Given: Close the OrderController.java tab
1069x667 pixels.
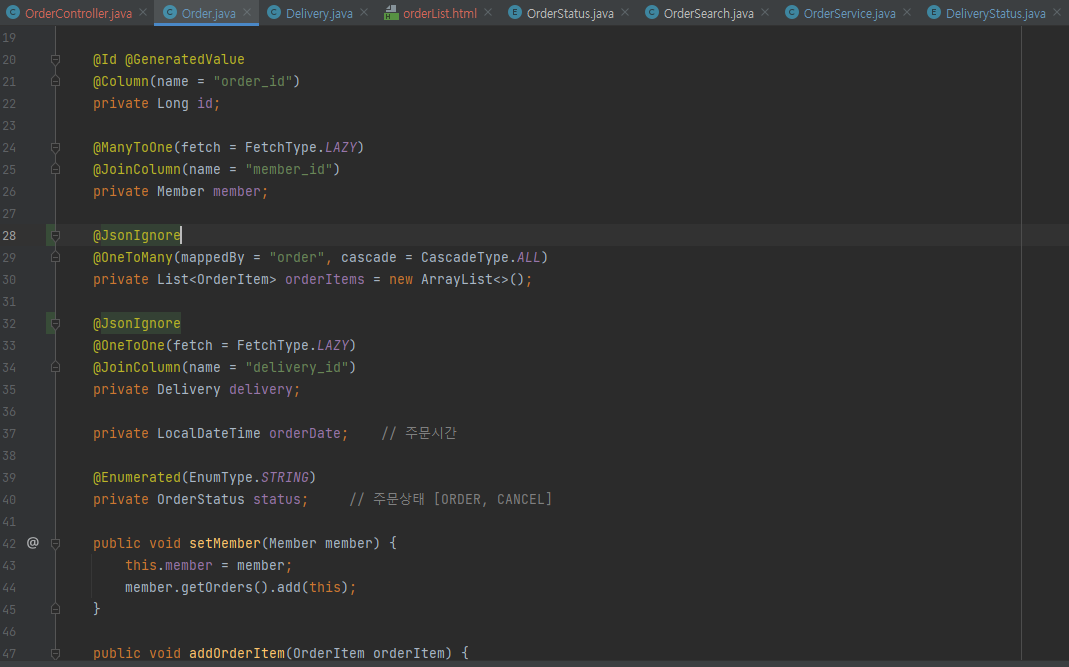Looking at the screenshot, I should pos(142,13).
